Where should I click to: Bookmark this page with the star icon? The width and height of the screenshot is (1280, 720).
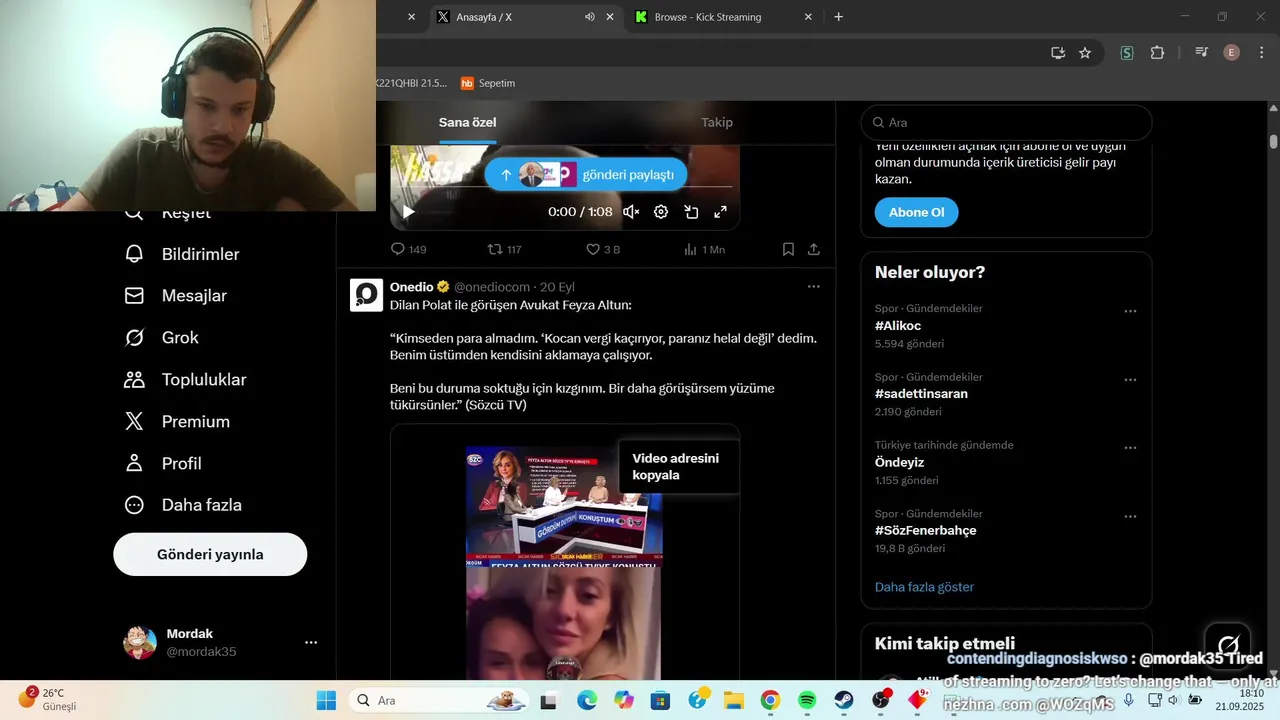coord(1085,53)
